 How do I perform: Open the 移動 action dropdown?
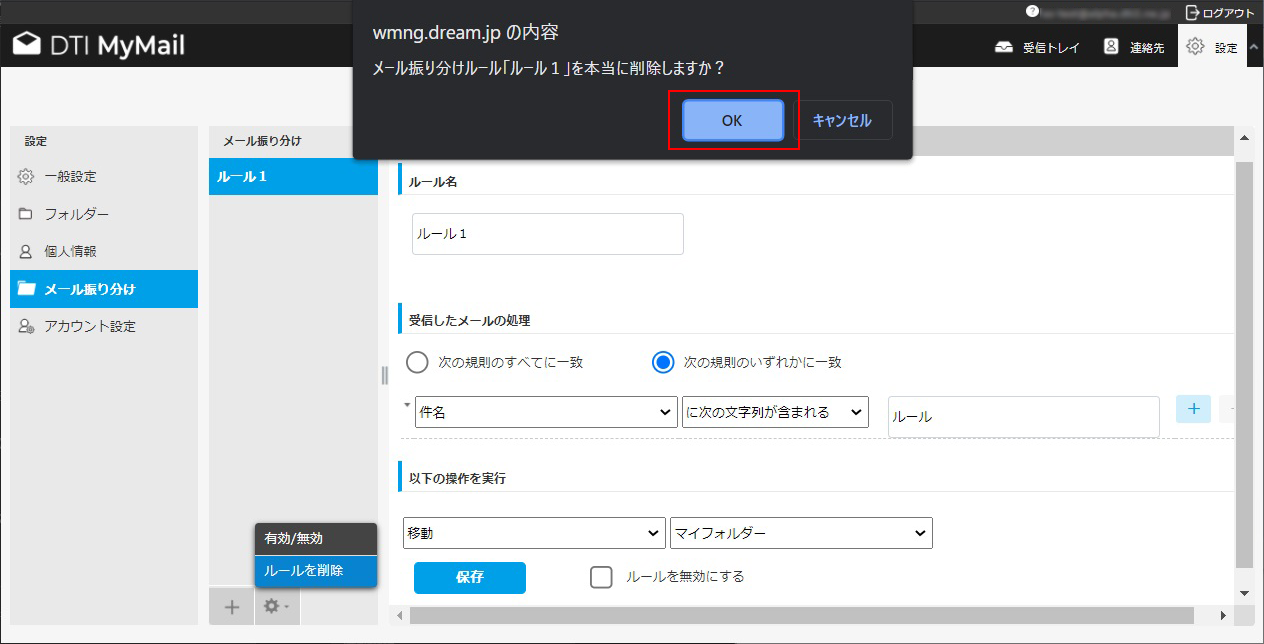pyautogui.click(x=534, y=533)
